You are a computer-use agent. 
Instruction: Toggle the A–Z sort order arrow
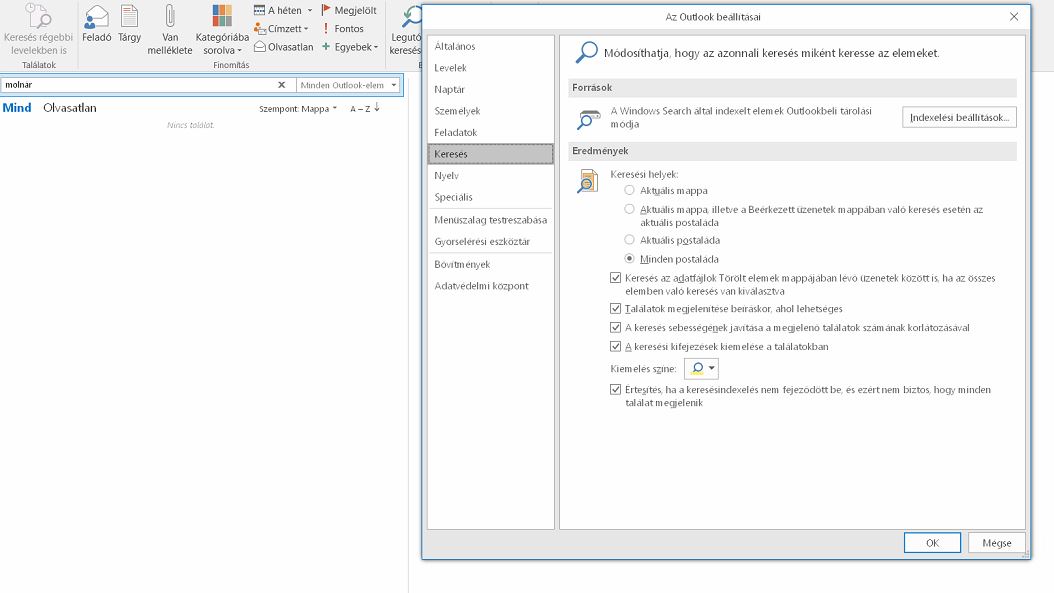365,108
